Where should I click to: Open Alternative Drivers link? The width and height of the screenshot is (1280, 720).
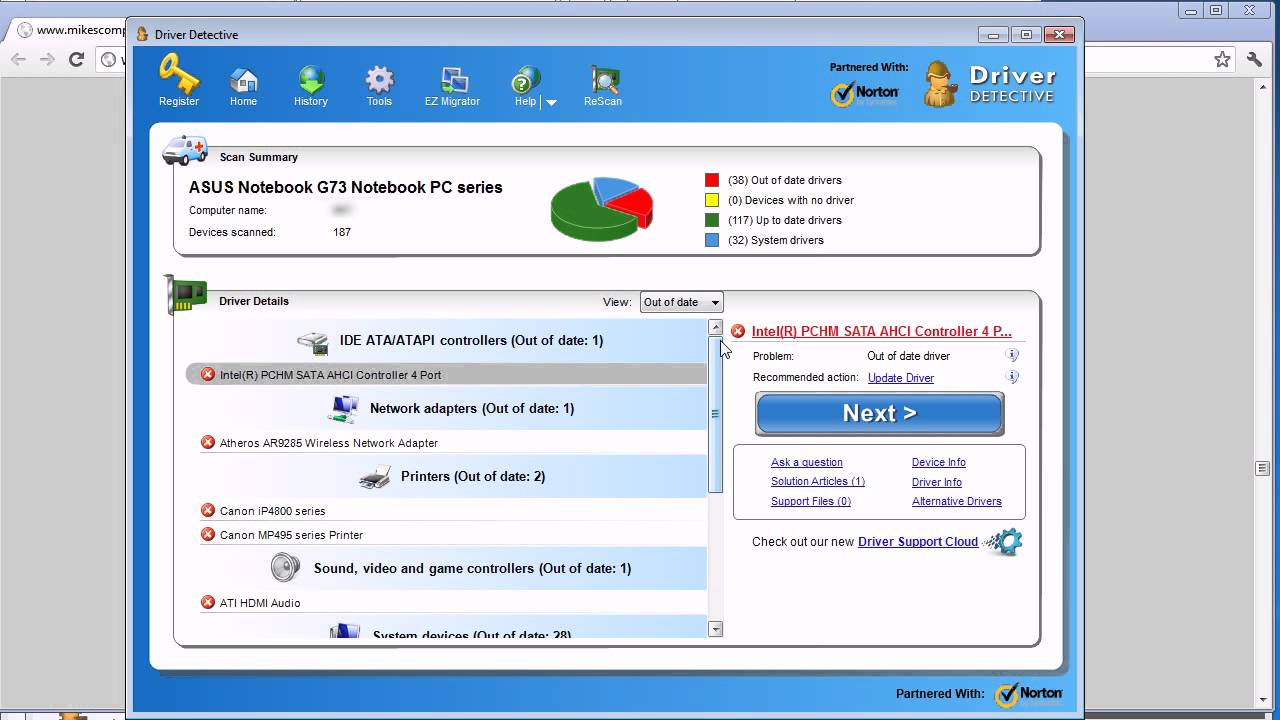point(957,502)
